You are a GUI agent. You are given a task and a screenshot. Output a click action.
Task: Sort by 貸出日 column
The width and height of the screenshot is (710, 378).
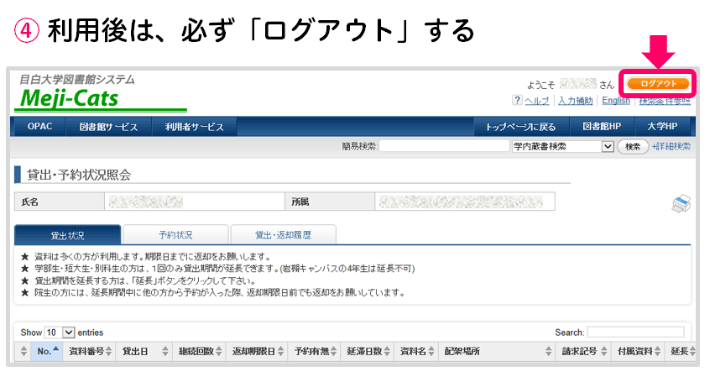[x=144, y=351]
